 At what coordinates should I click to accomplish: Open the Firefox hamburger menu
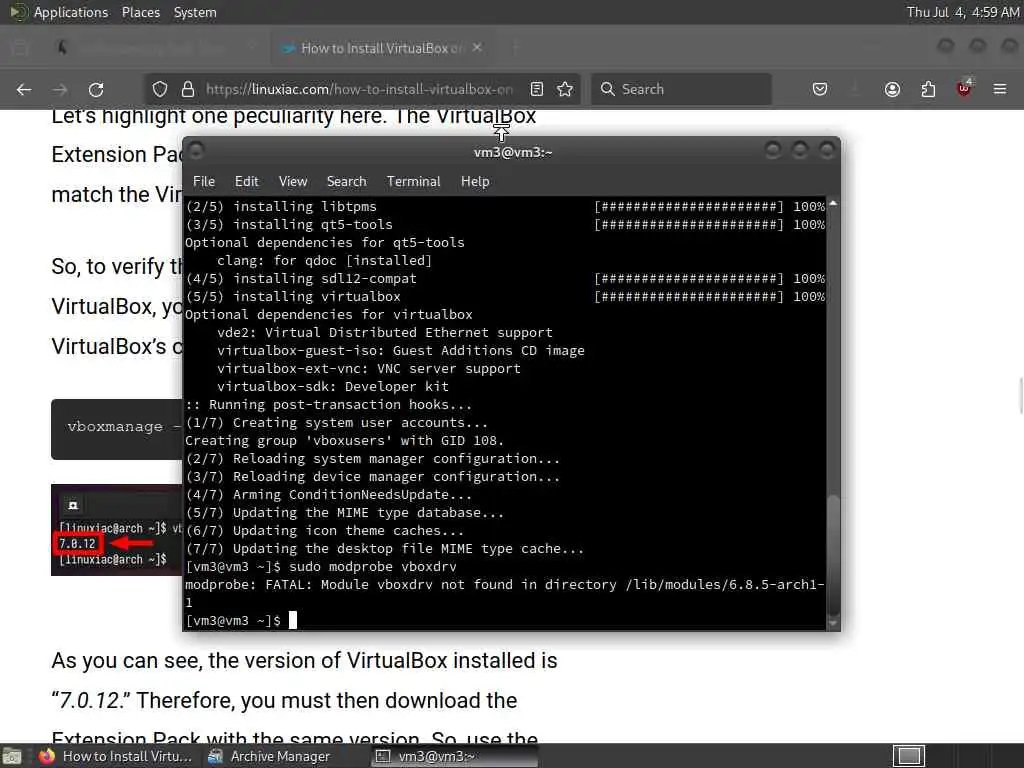point(1000,89)
